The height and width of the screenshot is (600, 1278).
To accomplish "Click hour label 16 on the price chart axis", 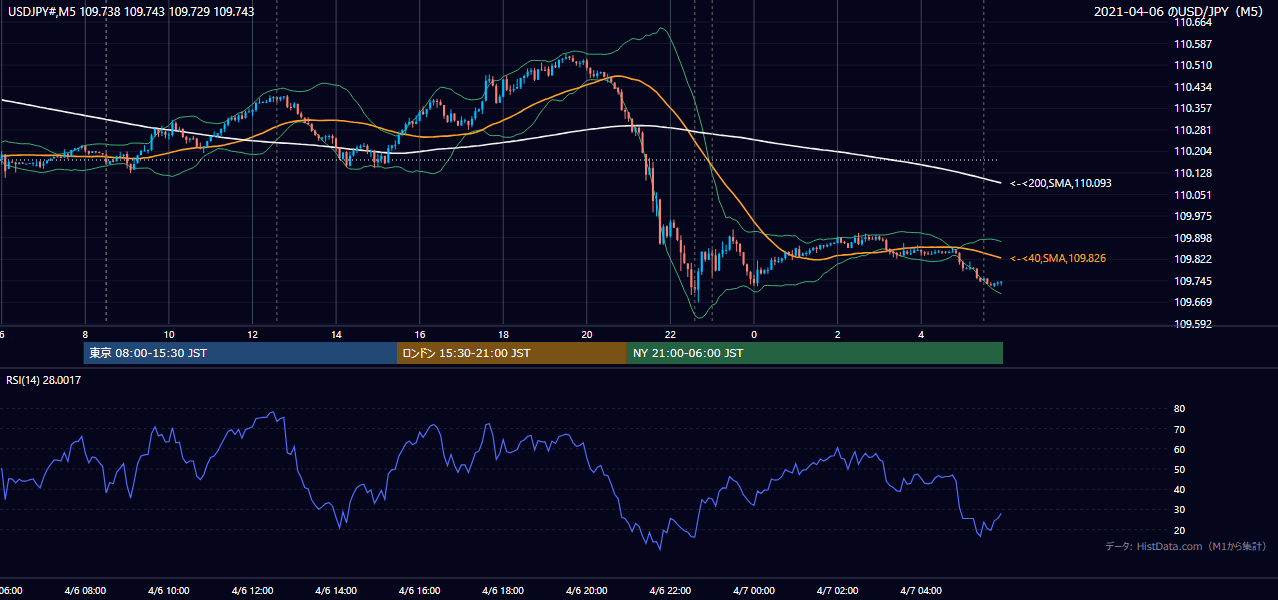I will [x=420, y=334].
